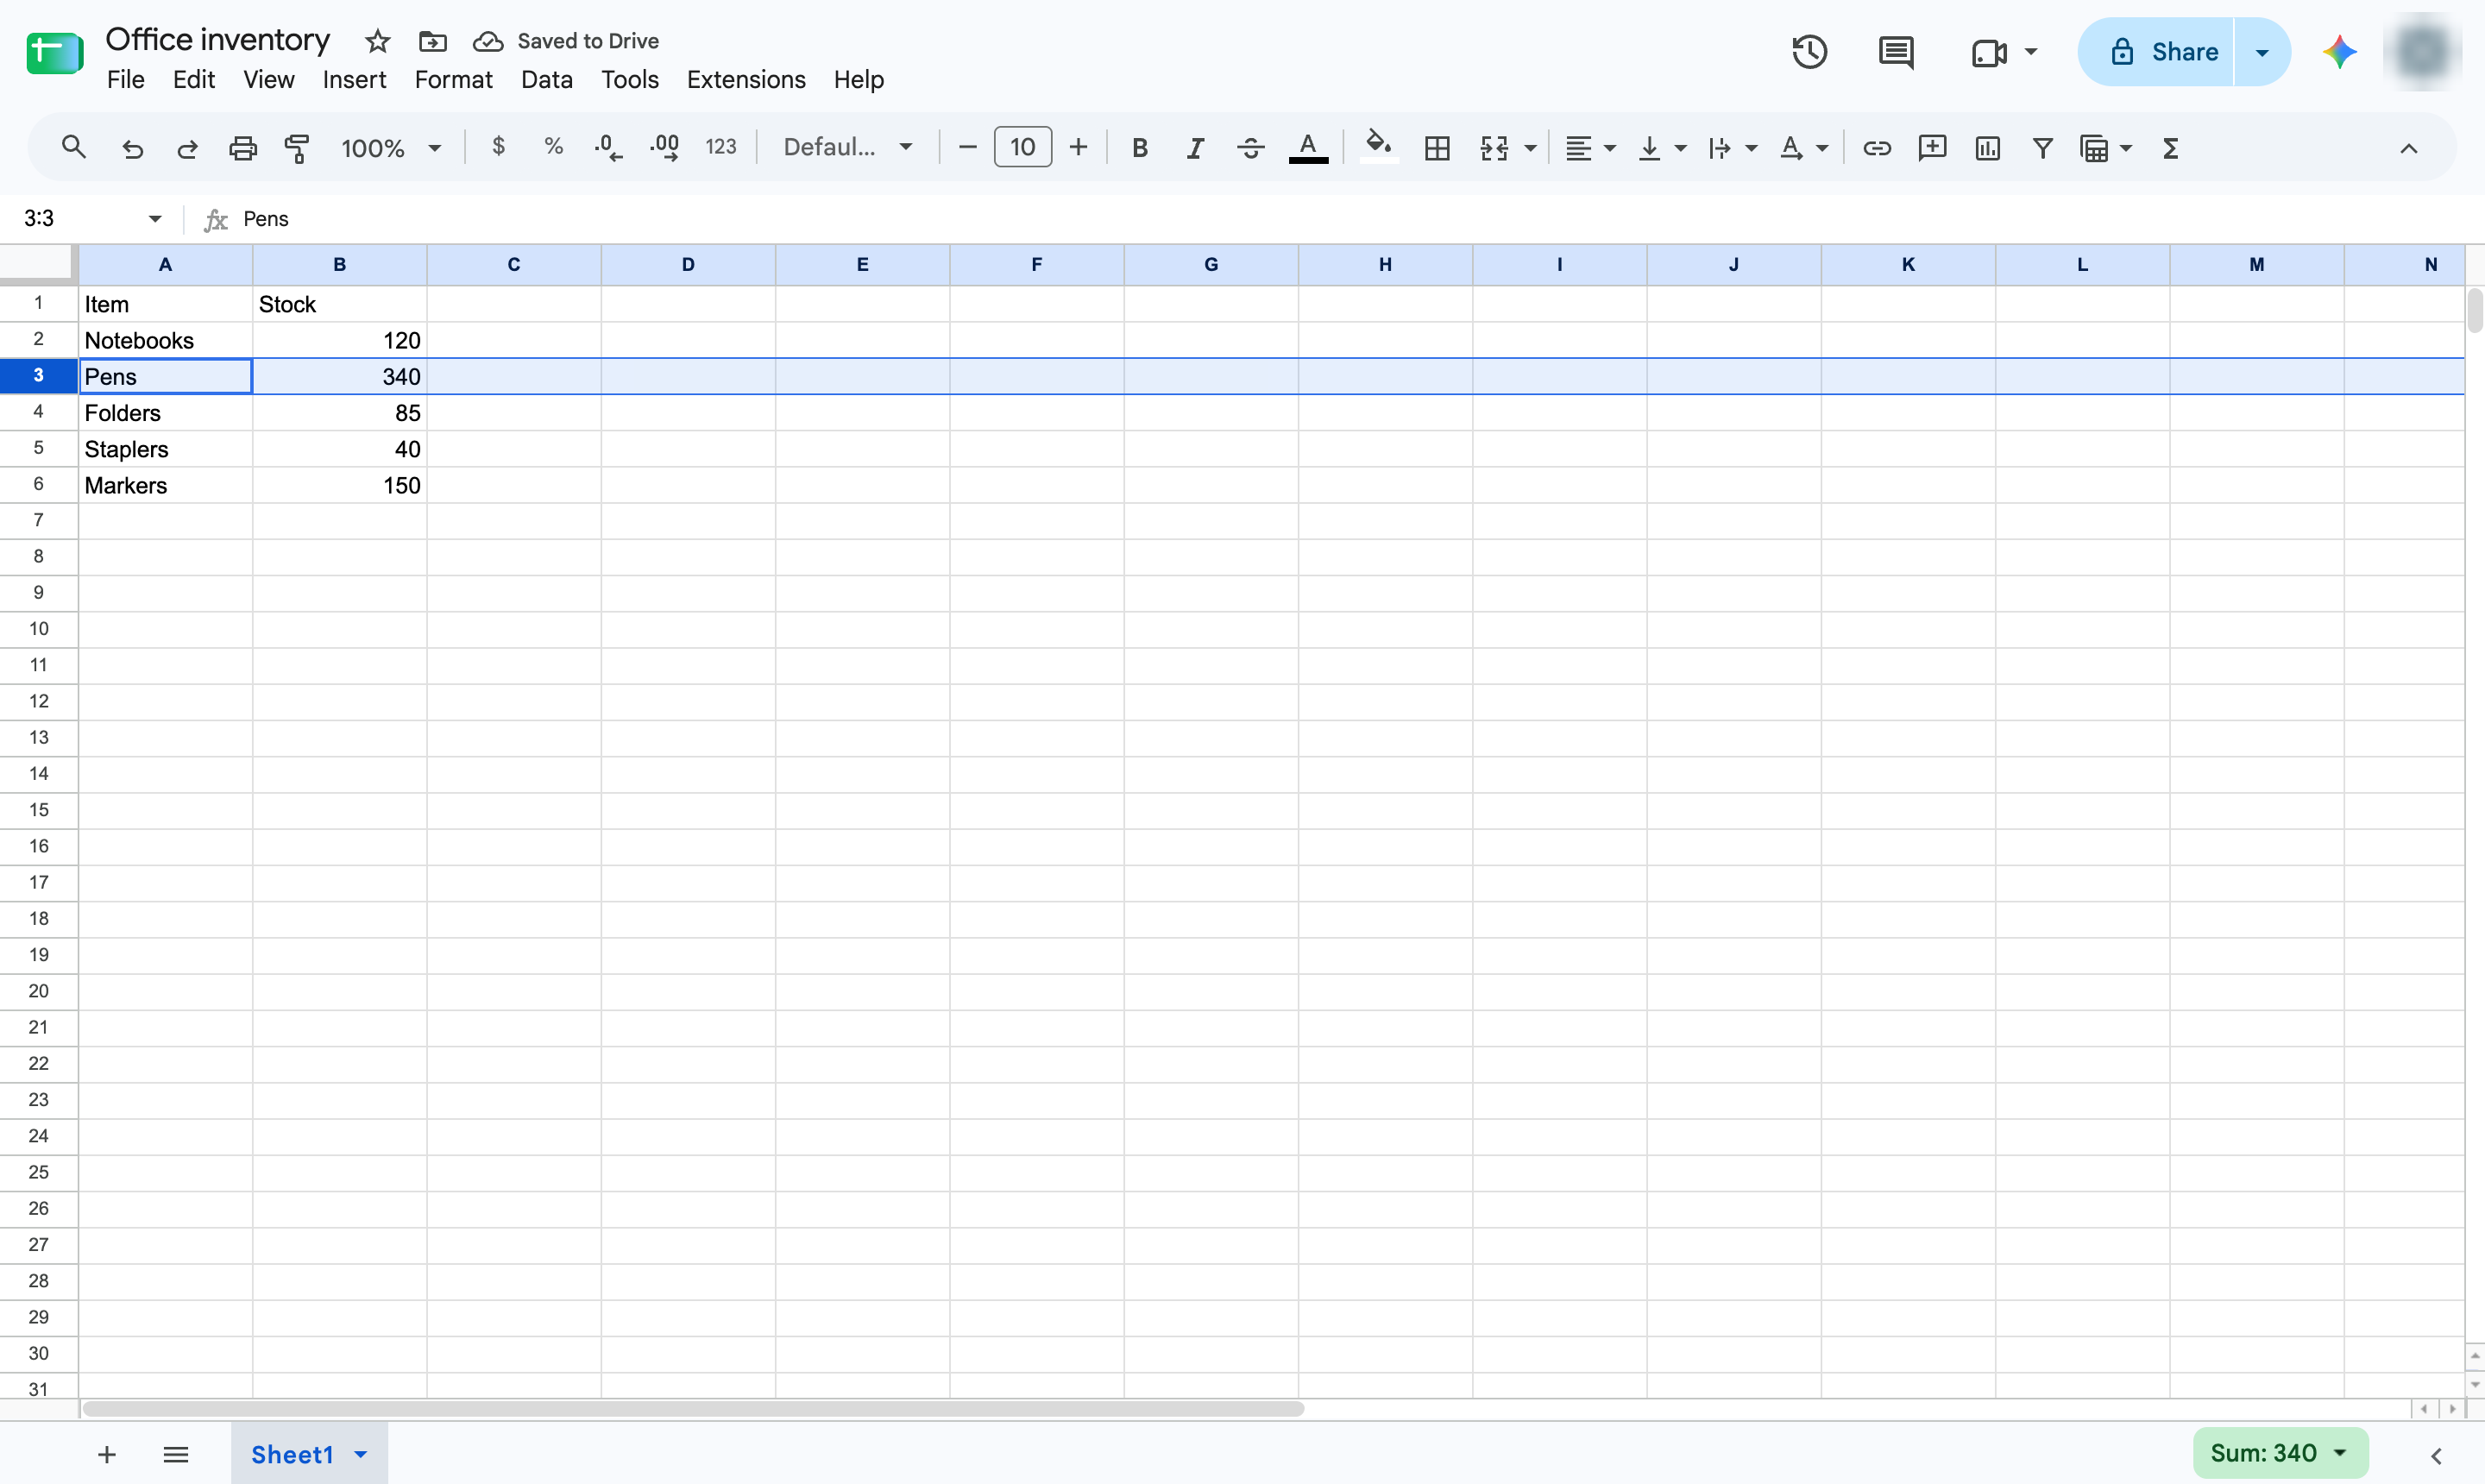
Task: Toggle italic formatting
Action: click(1195, 148)
